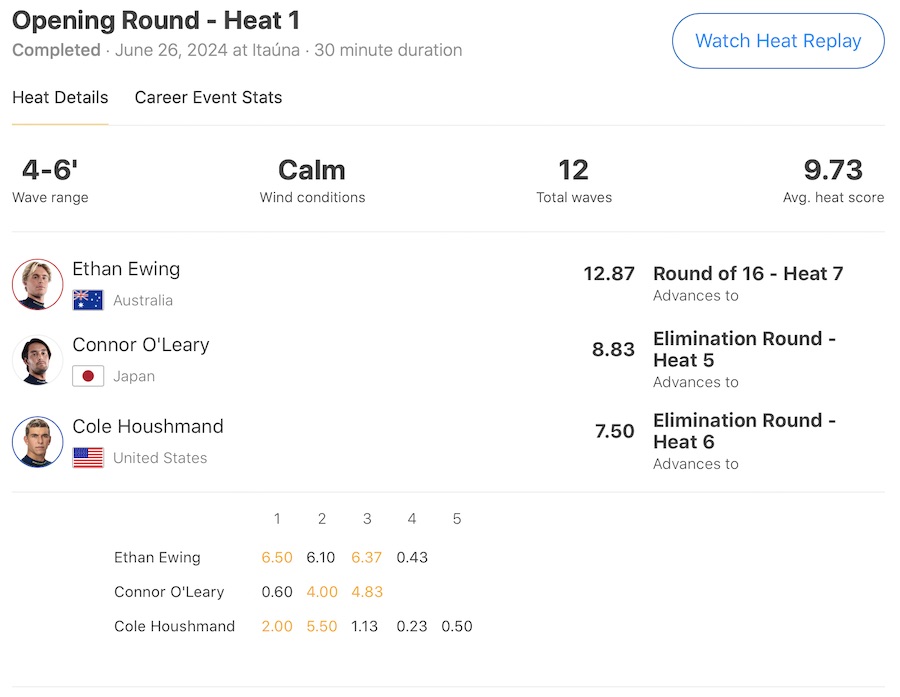Image resolution: width=900 pixels, height=697 pixels.
Task: Click Ethan Ewing's name in score table
Action: [x=157, y=558]
